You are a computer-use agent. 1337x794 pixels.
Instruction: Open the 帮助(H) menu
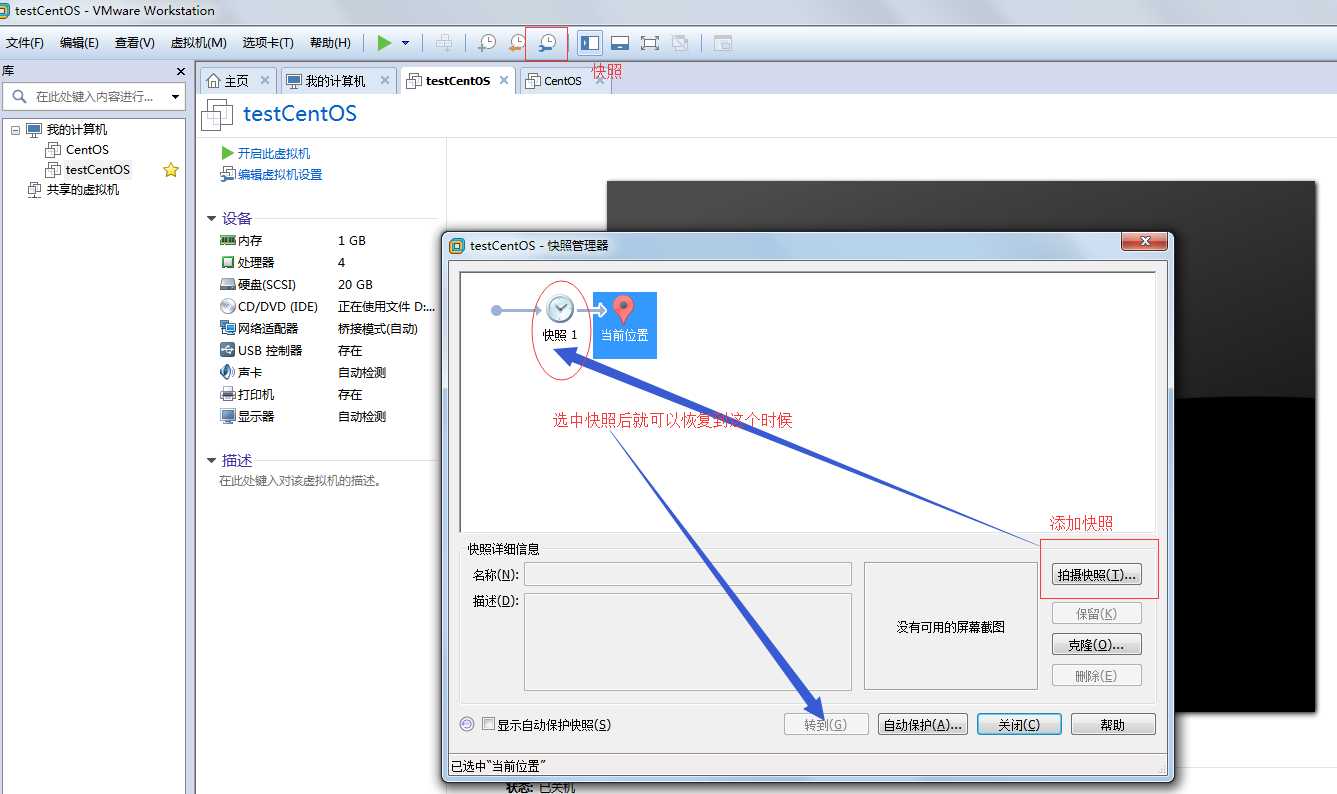(x=330, y=43)
